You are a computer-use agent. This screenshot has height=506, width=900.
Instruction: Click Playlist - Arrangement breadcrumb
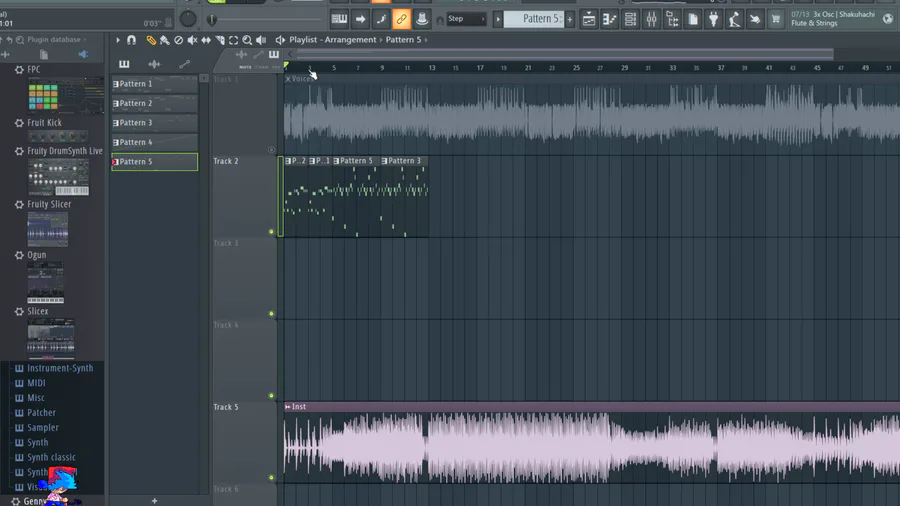[333, 40]
